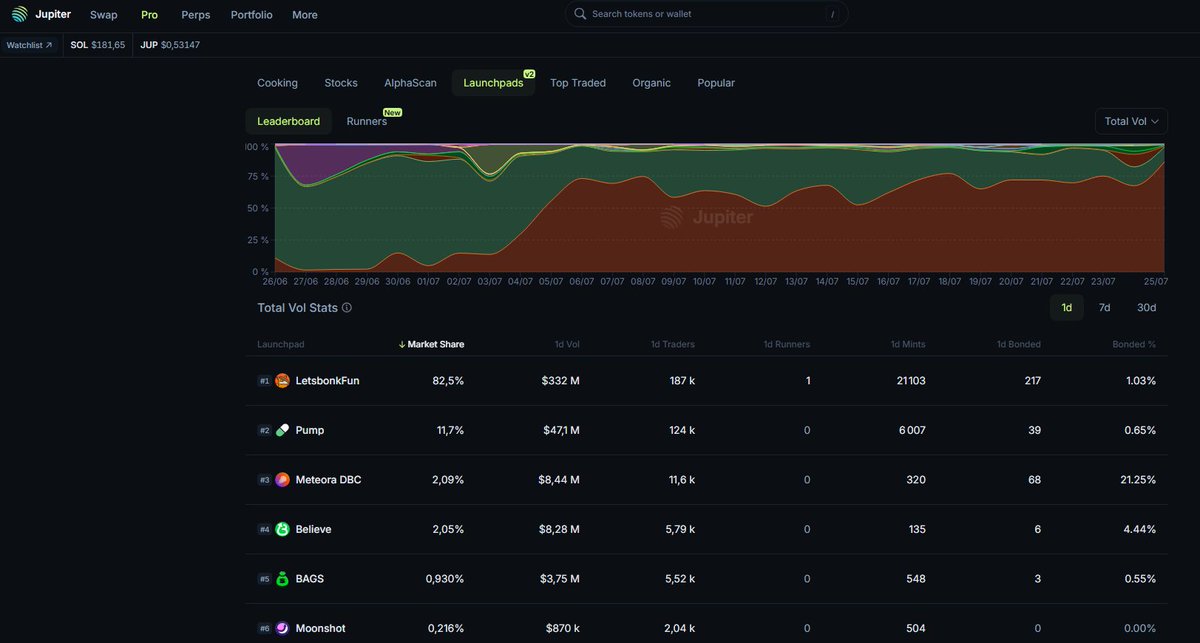Viewport: 1200px width, 643px height.
Task: Click the Jupiter logo icon
Action: point(20,14)
